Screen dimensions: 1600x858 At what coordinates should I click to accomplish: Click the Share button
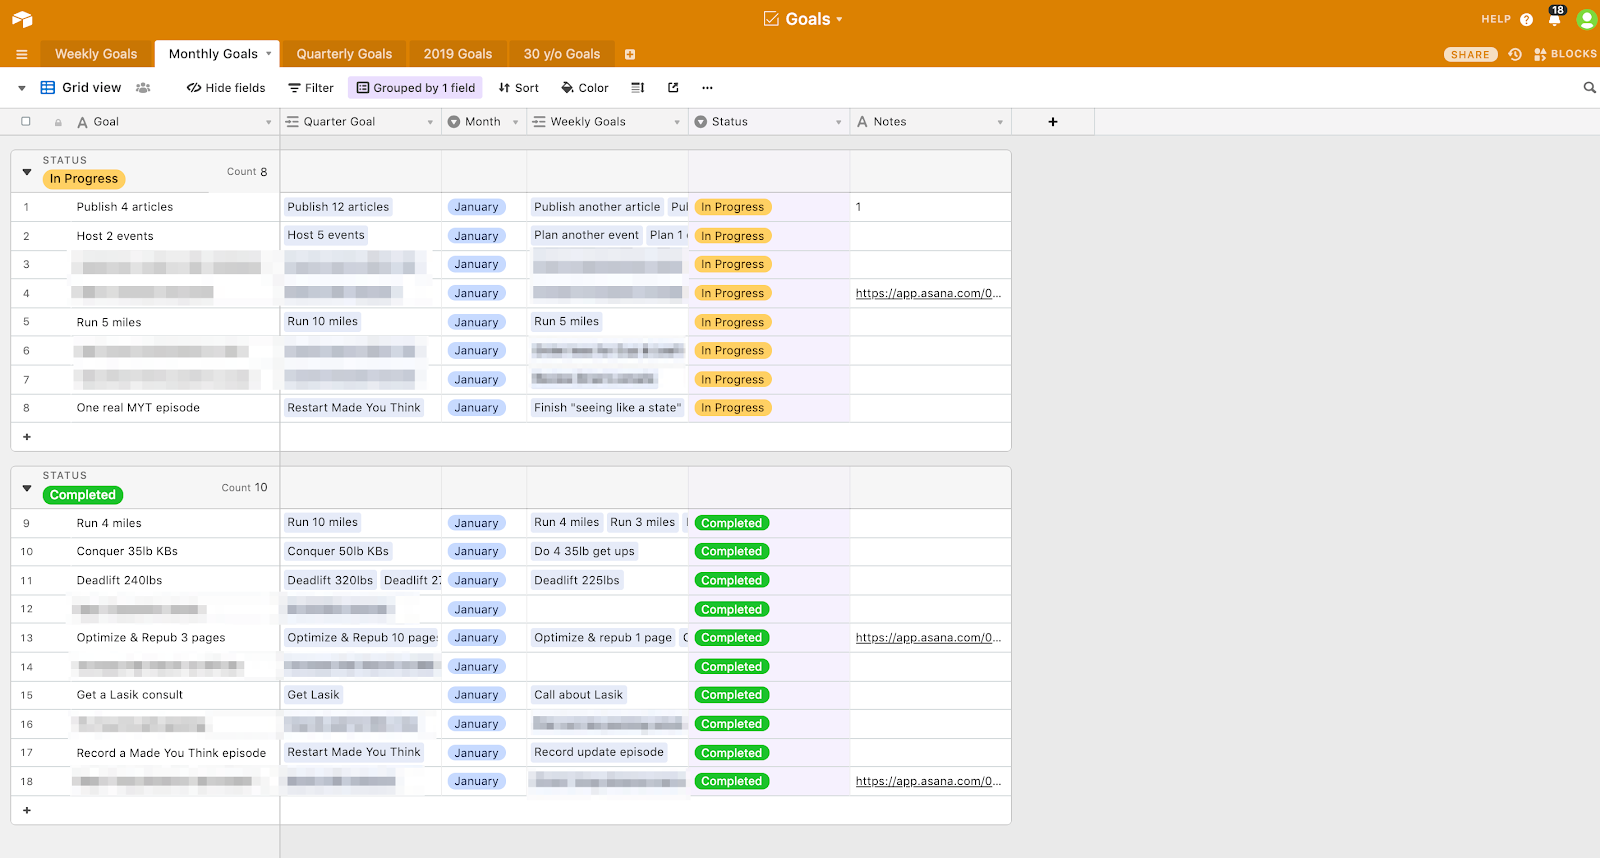point(1470,54)
